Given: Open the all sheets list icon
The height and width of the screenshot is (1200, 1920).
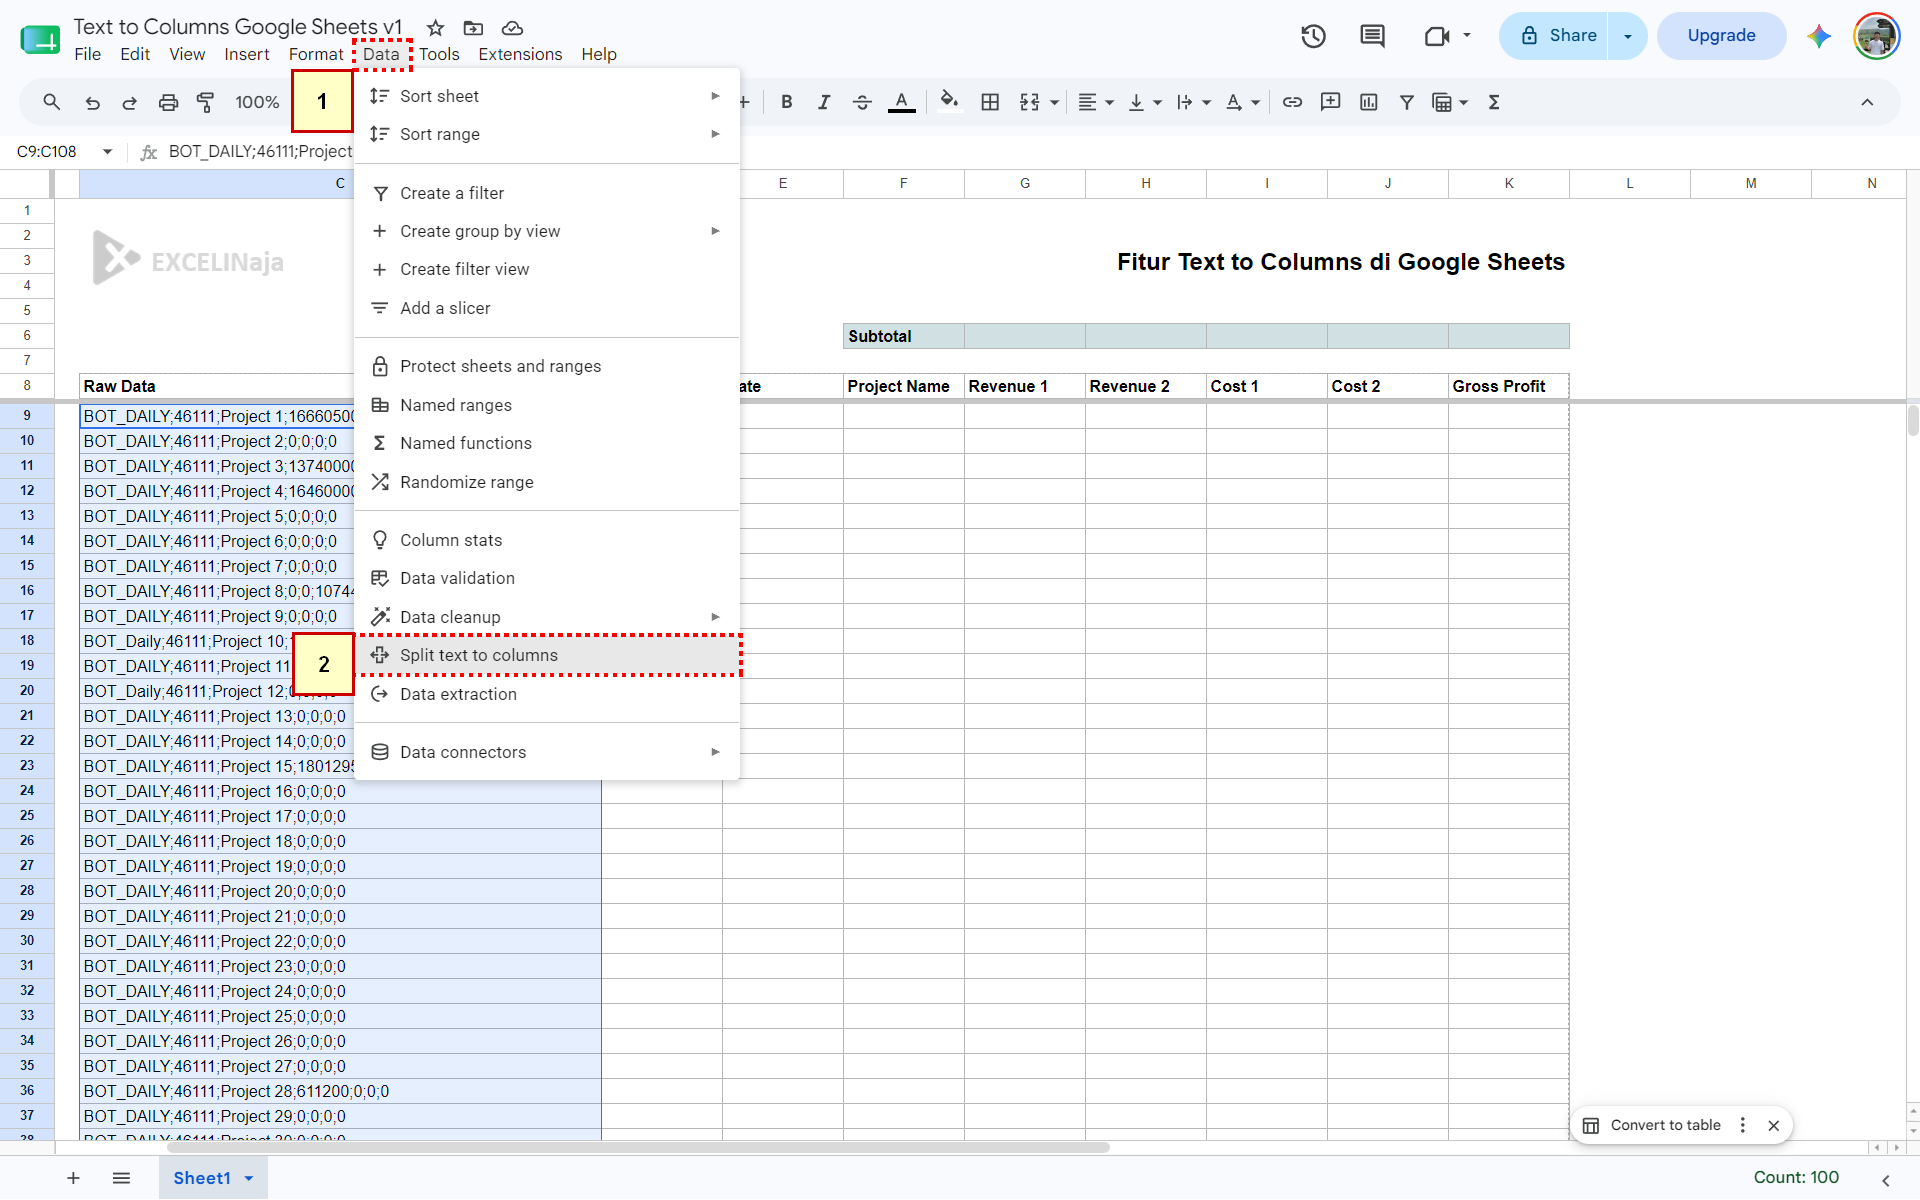Looking at the screenshot, I should 121,1178.
